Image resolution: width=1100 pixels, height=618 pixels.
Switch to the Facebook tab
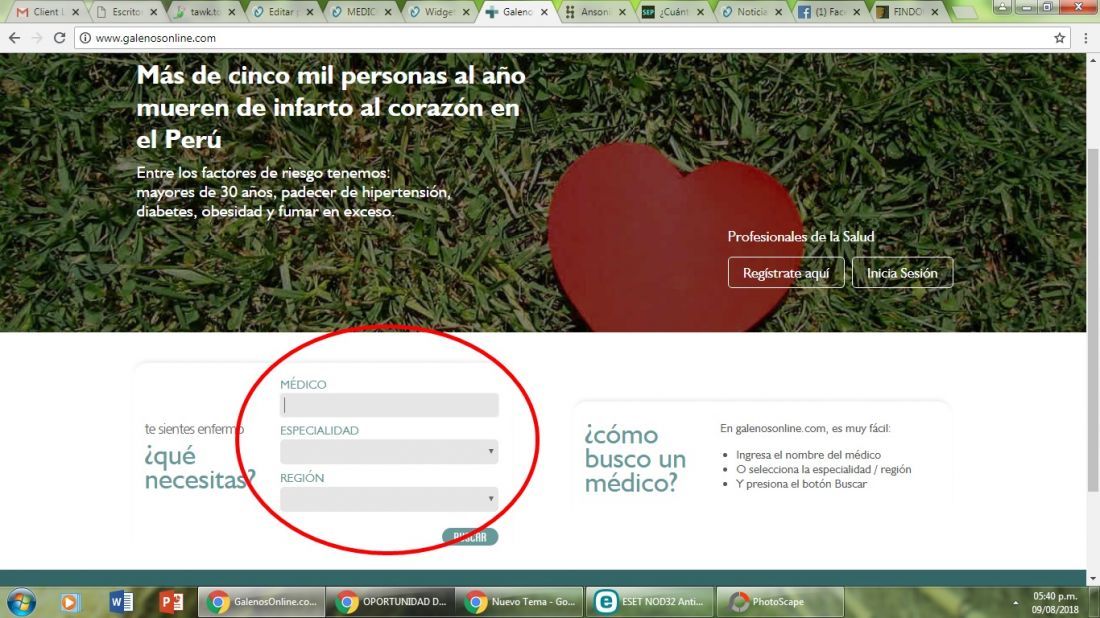(x=829, y=12)
